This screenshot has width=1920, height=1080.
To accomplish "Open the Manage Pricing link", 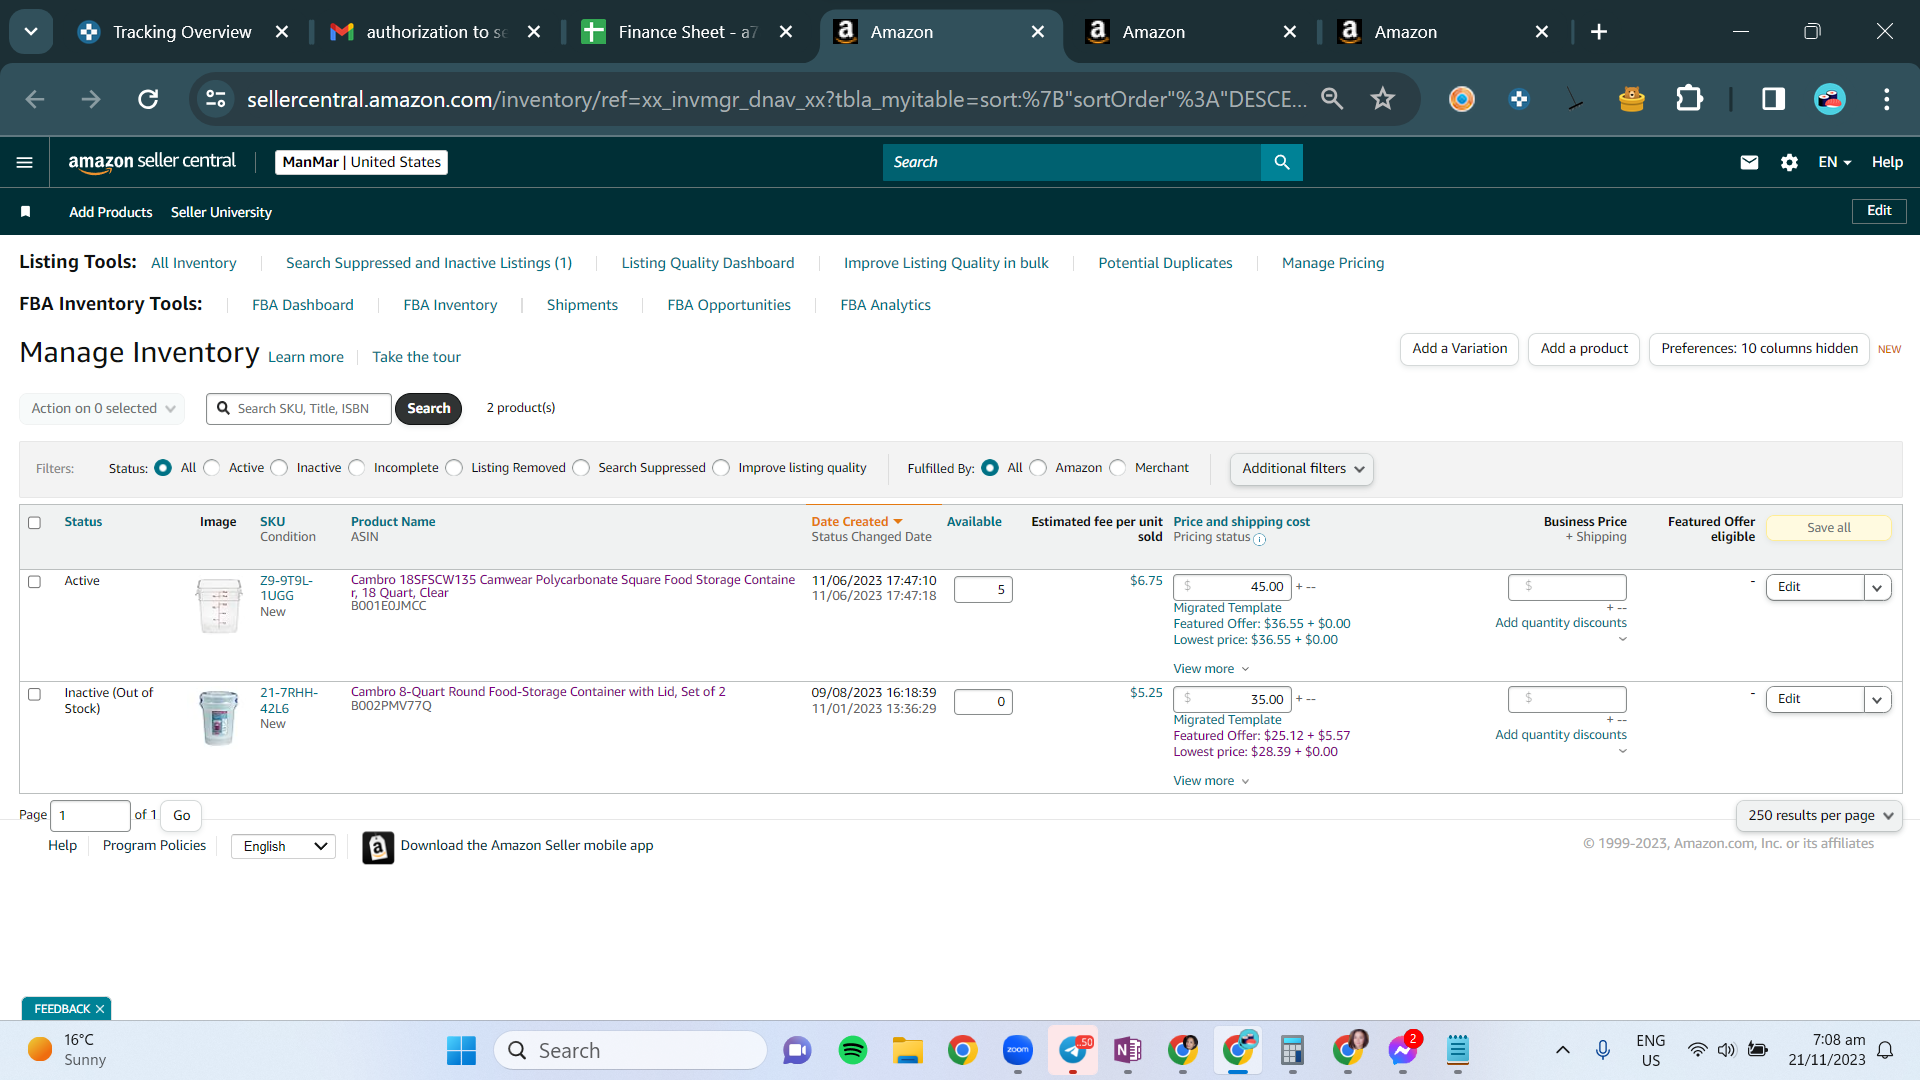I will click(x=1333, y=263).
